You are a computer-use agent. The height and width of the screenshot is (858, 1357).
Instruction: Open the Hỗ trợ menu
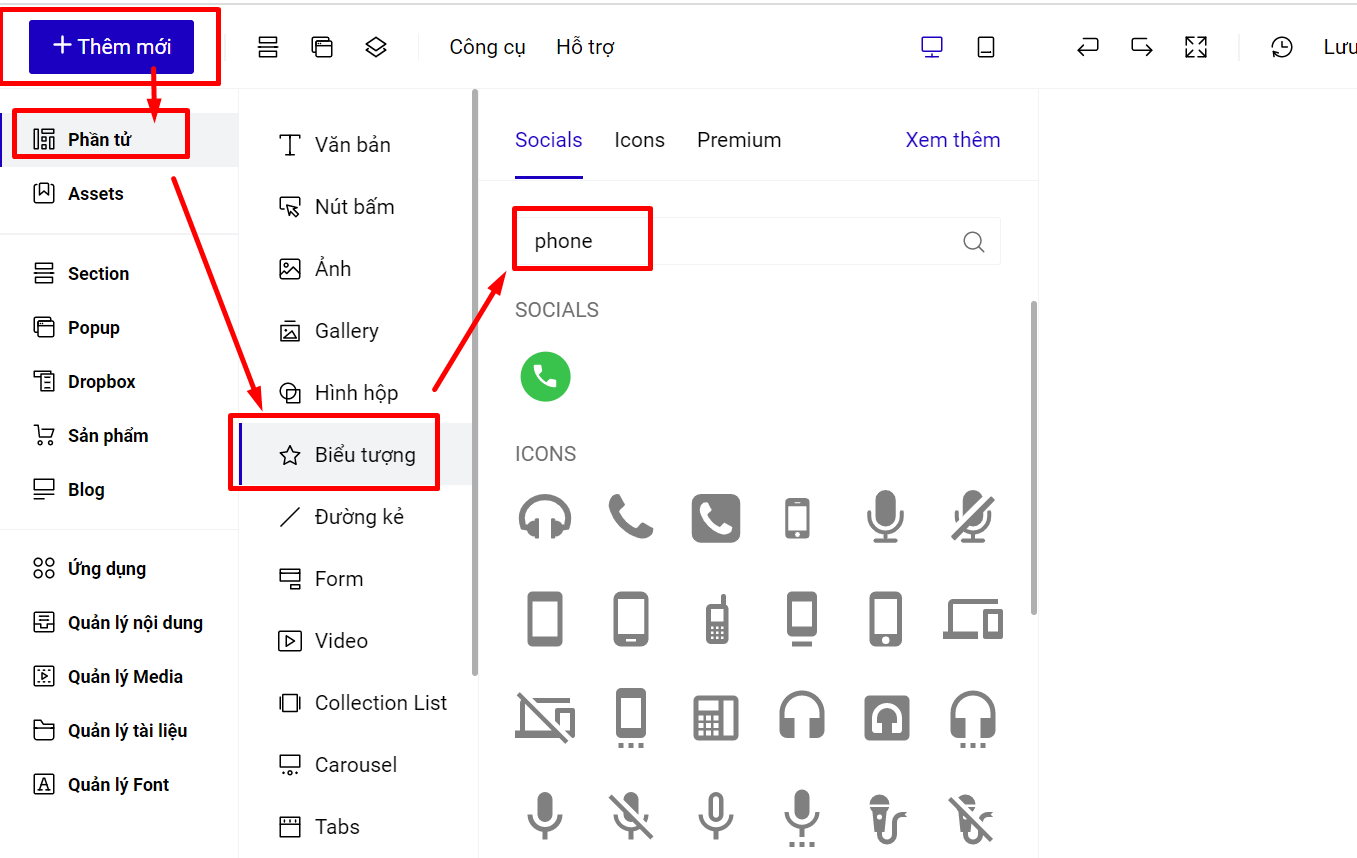coord(585,47)
